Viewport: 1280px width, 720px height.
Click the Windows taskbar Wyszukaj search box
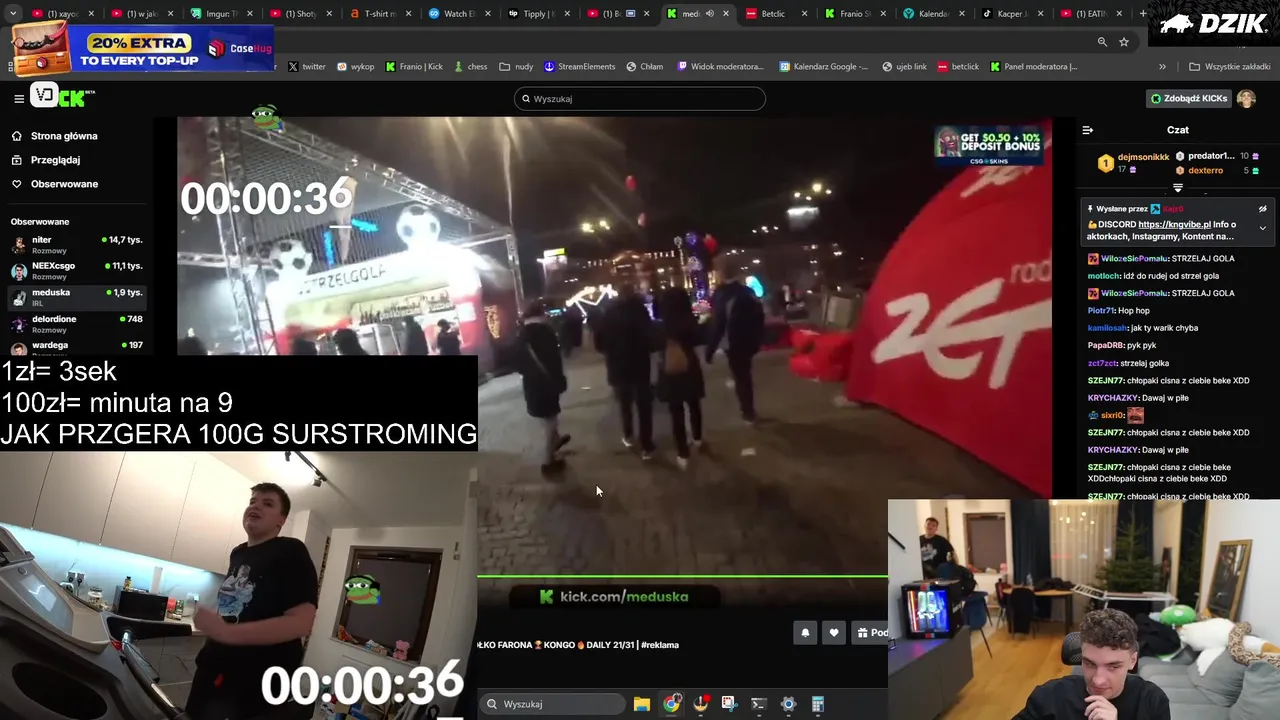click(x=553, y=704)
